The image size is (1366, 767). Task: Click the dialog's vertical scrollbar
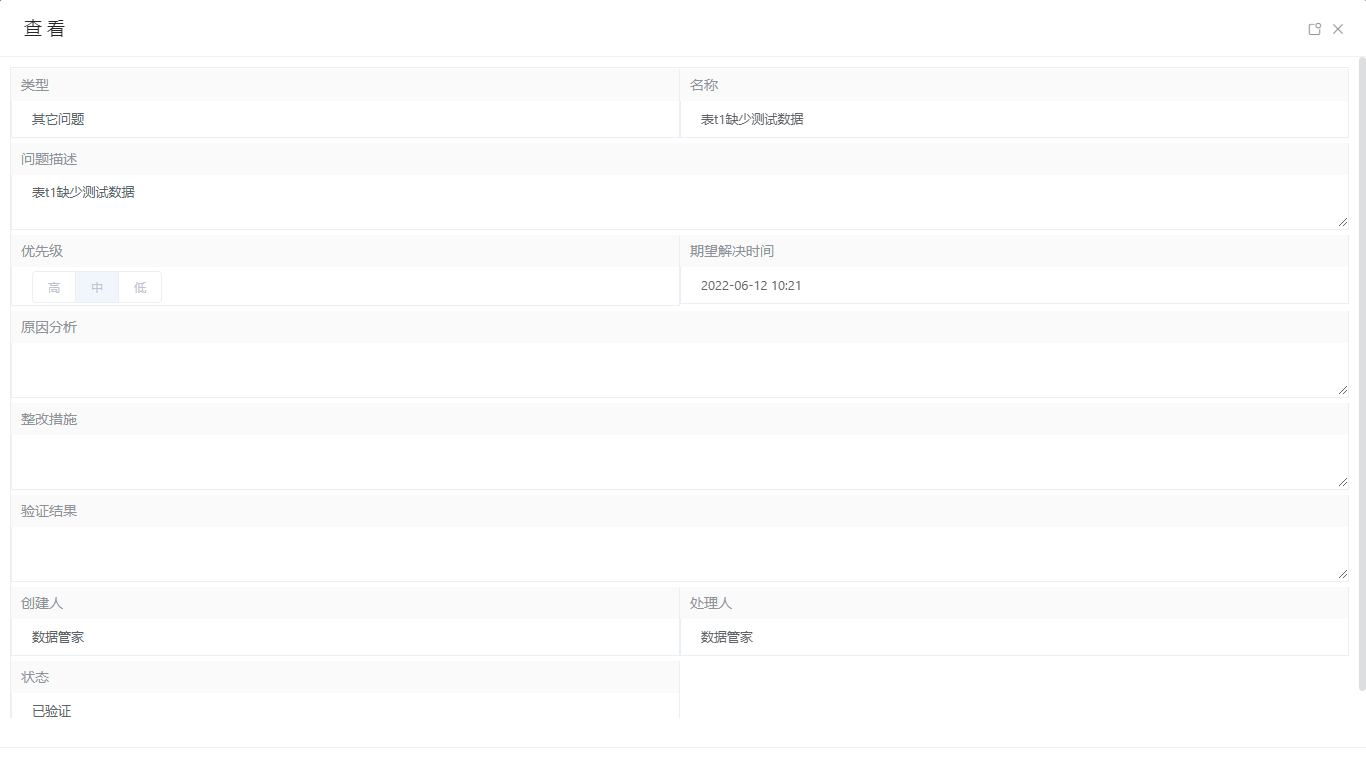(1362, 374)
